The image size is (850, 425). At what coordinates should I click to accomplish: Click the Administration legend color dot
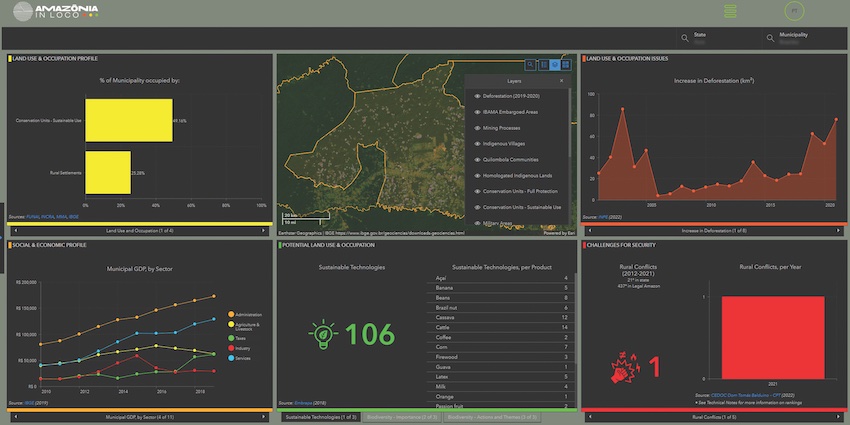pos(232,314)
